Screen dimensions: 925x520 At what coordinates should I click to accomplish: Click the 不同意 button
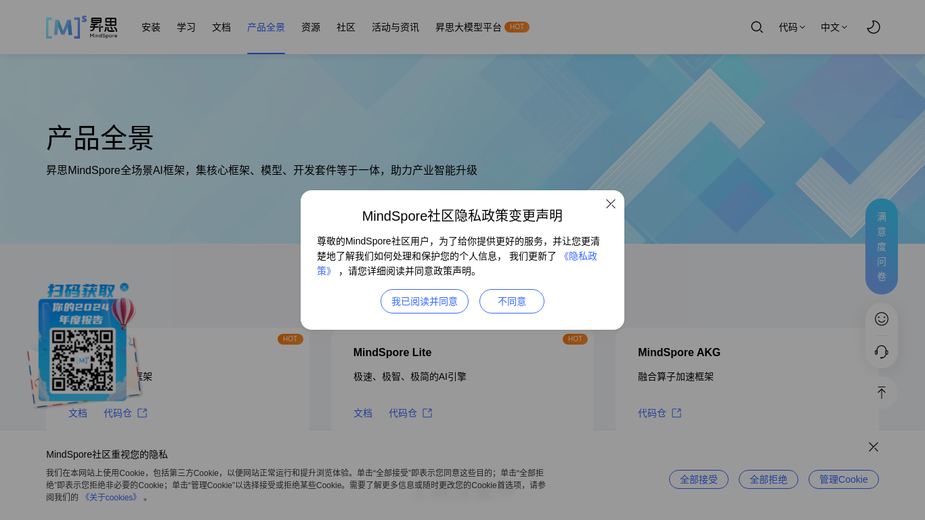coord(511,302)
